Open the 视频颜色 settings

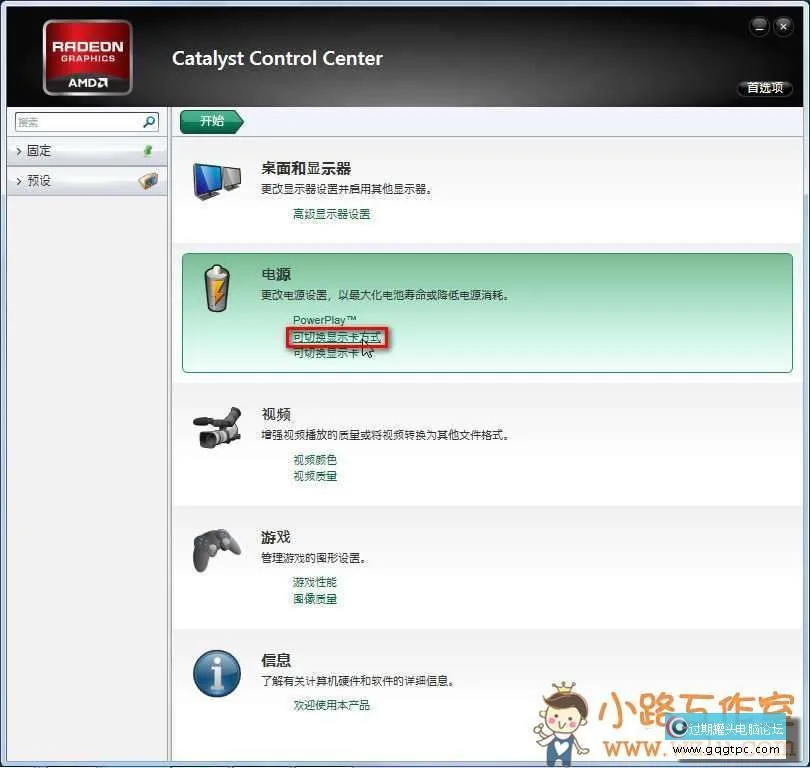pyautogui.click(x=315, y=459)
